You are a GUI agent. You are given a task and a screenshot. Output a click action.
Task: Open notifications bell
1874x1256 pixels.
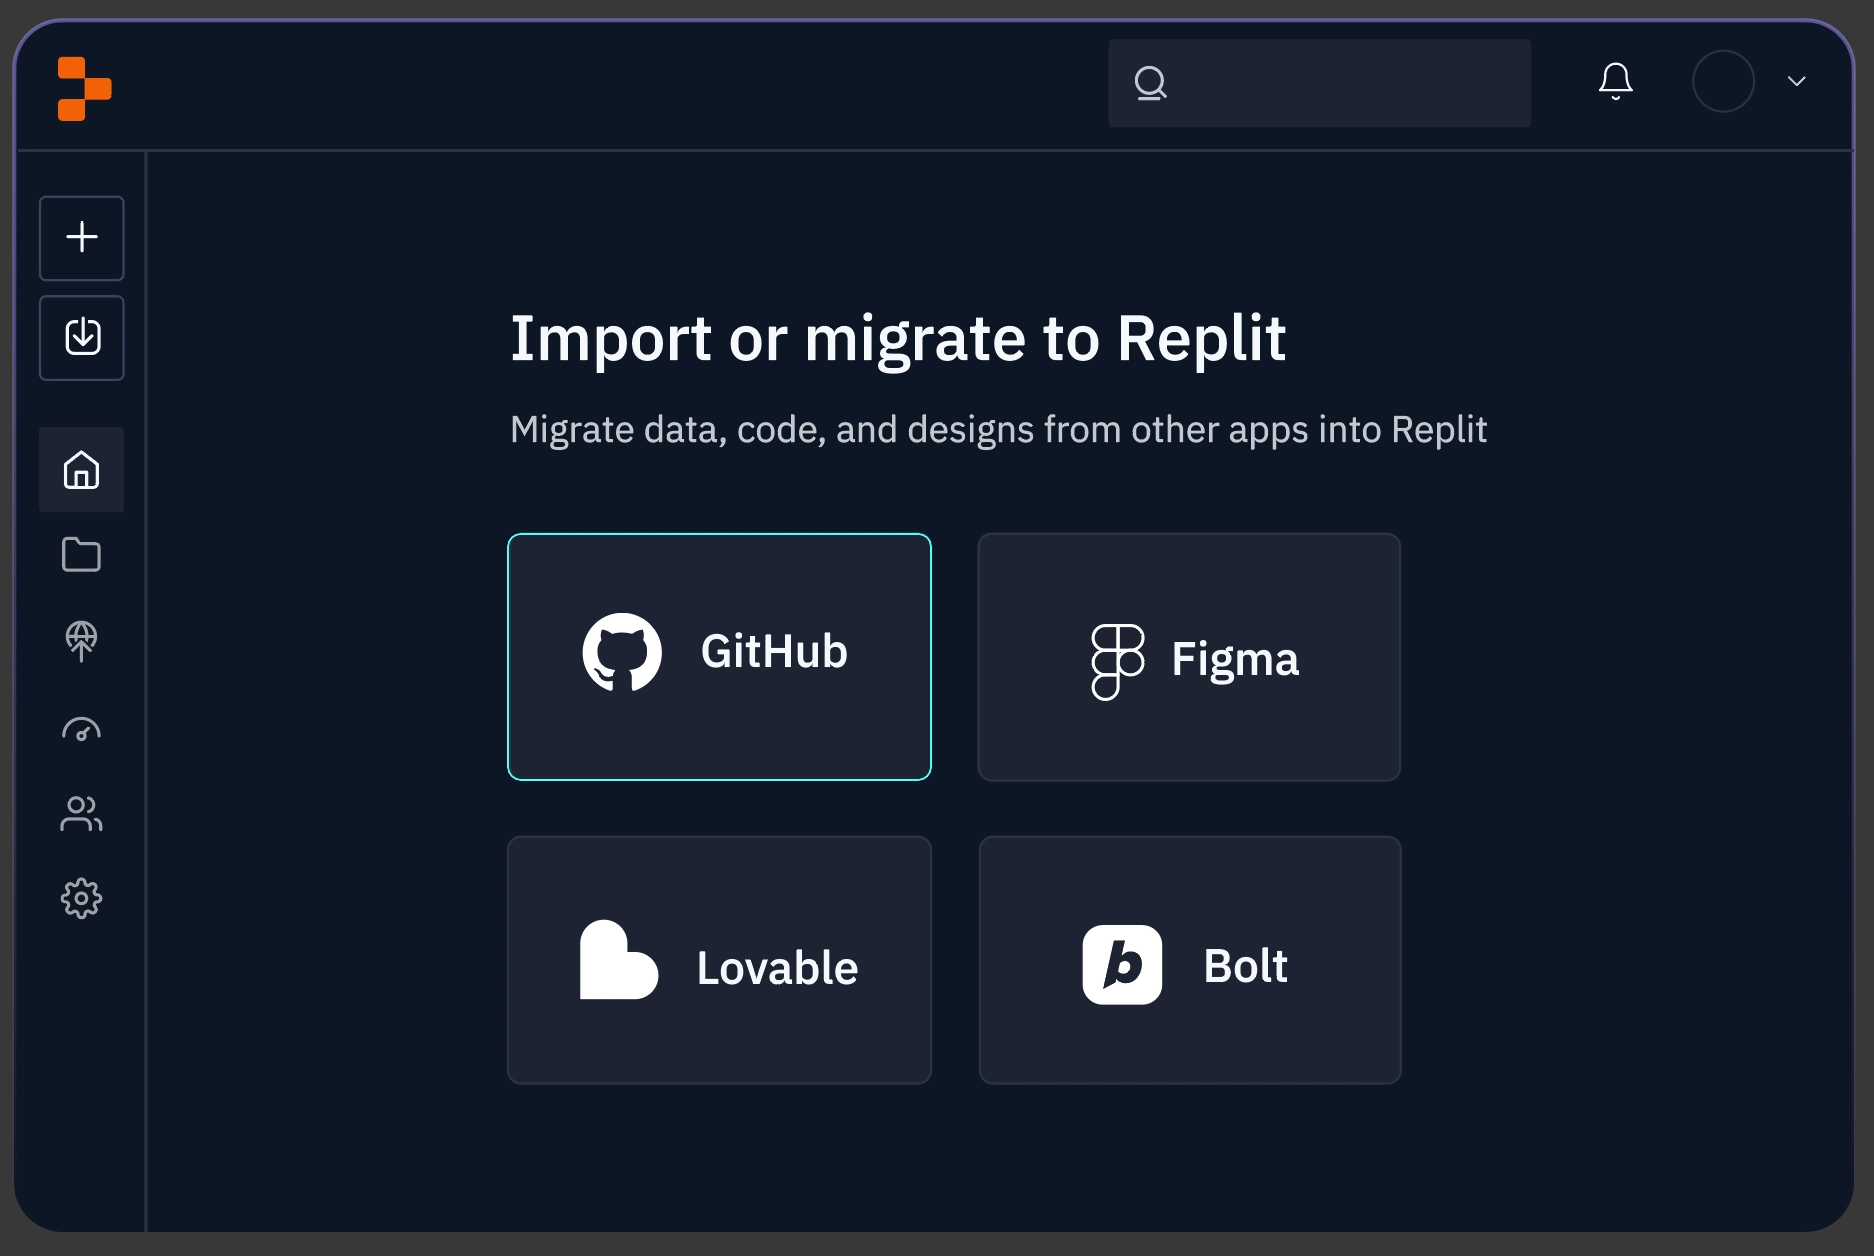[1616, 82]
